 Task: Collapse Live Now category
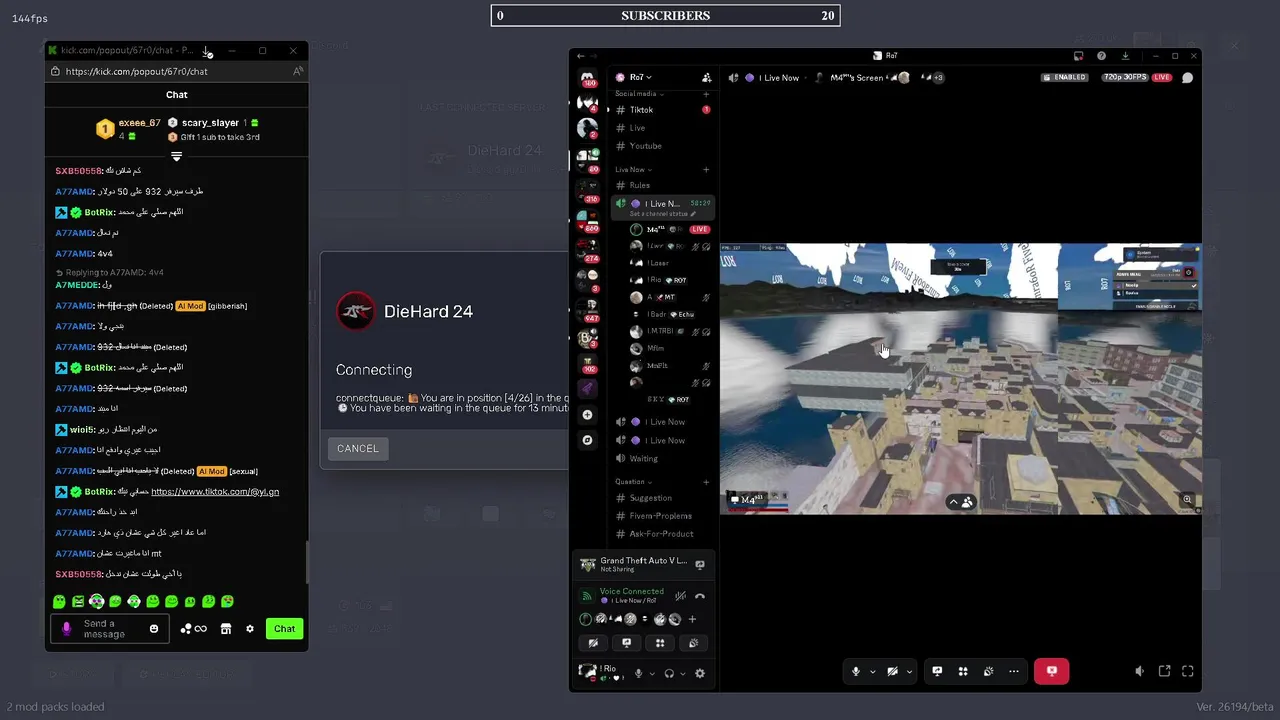click(633, 169)
